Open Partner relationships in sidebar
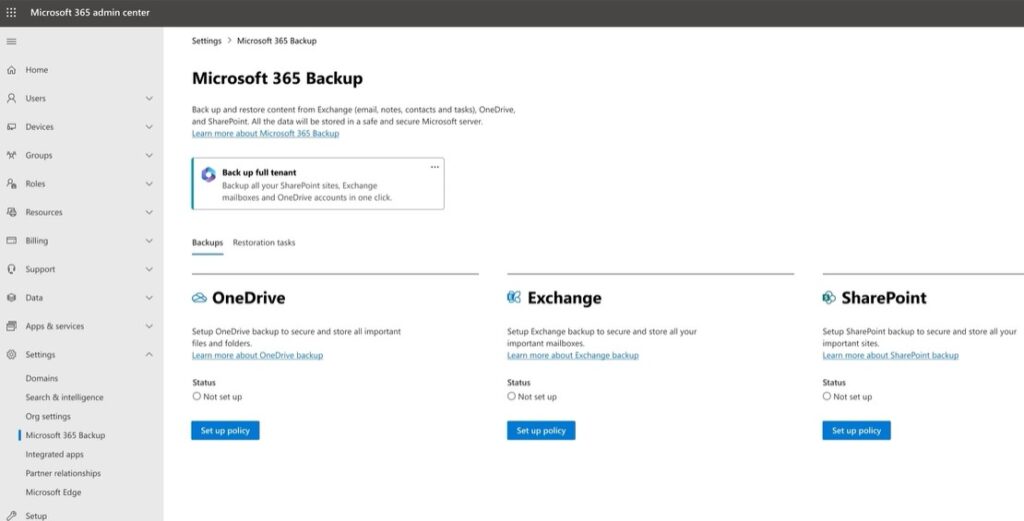Image resolution: width=1024 pixels, height=521 pixels. [x=63, y=473]
